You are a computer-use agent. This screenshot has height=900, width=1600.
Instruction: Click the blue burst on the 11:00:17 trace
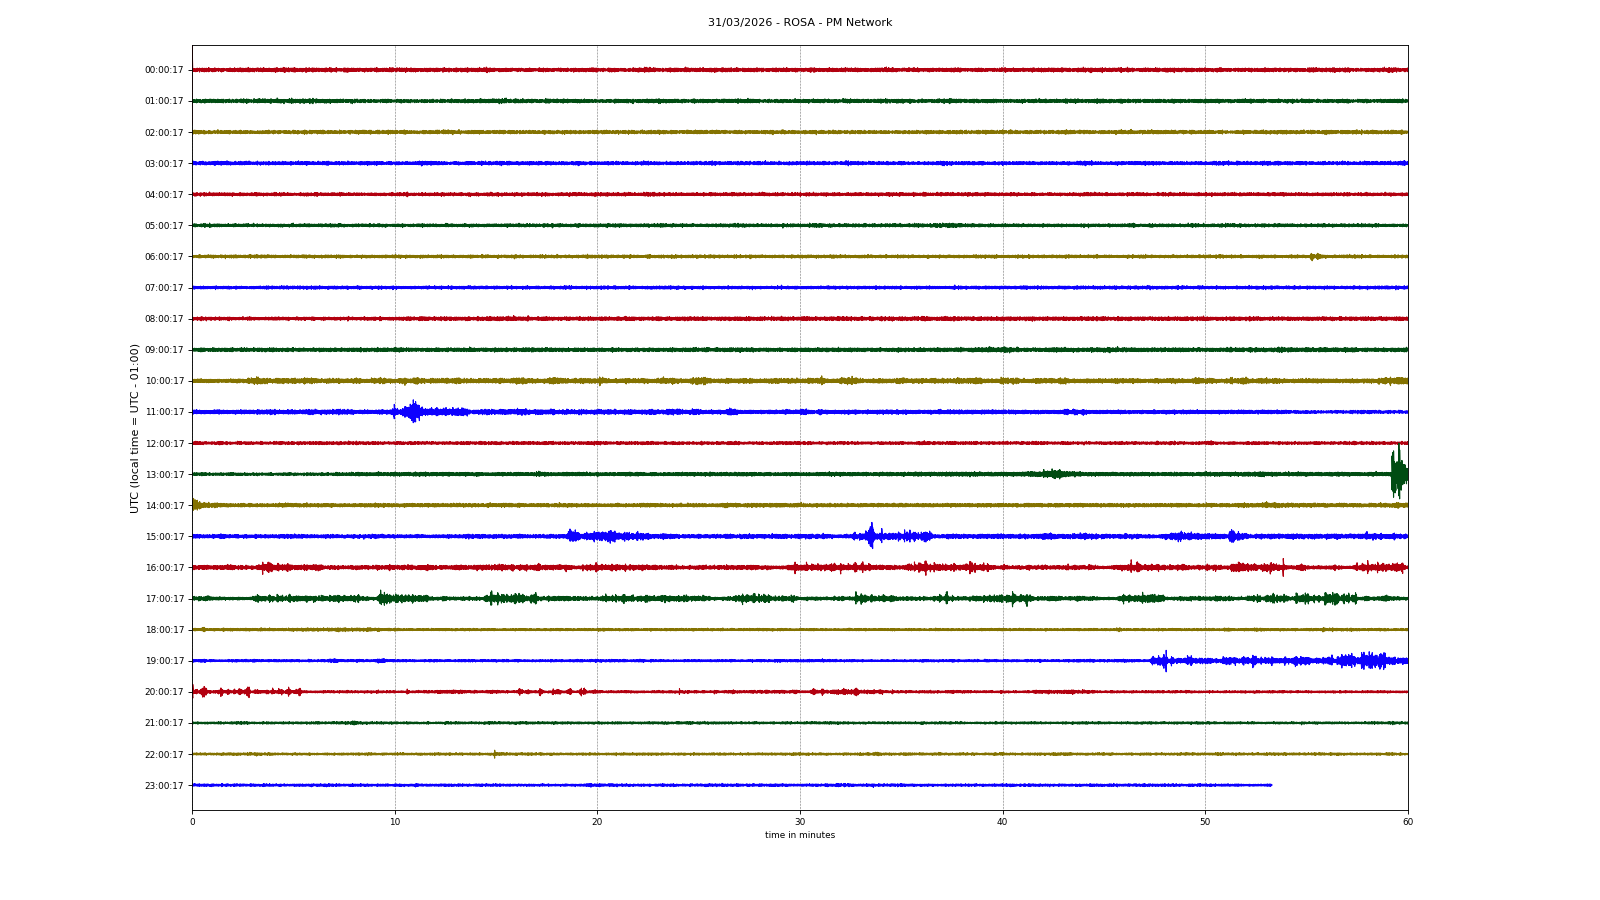point(413,411)
